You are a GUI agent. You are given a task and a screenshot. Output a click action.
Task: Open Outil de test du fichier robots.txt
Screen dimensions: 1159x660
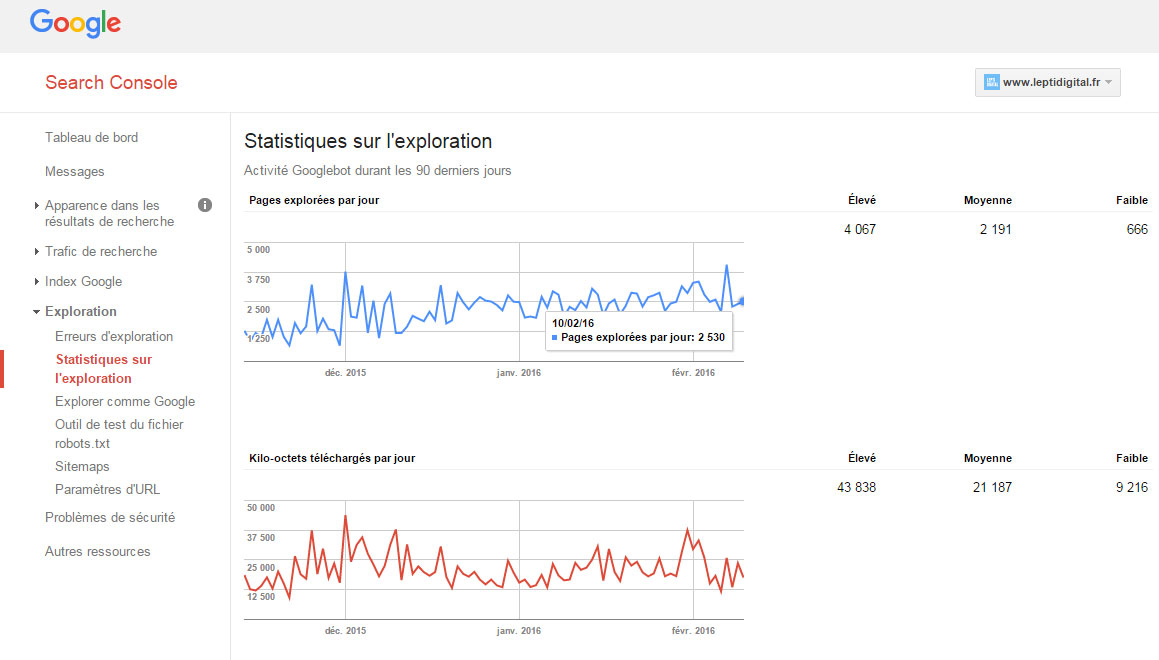coord(119,434)
